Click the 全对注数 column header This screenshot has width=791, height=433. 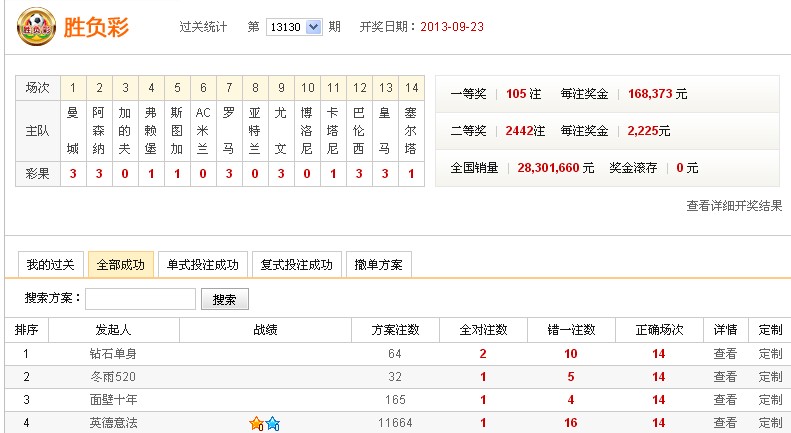click(x=483, y=330)
